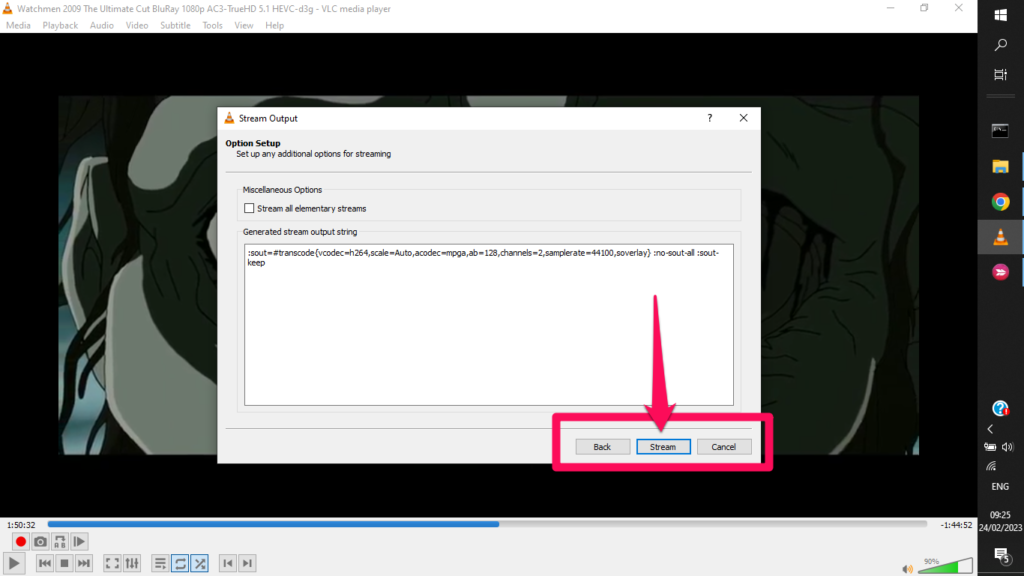
Task: Adjust the VLC volume slider
Action: 945,566
